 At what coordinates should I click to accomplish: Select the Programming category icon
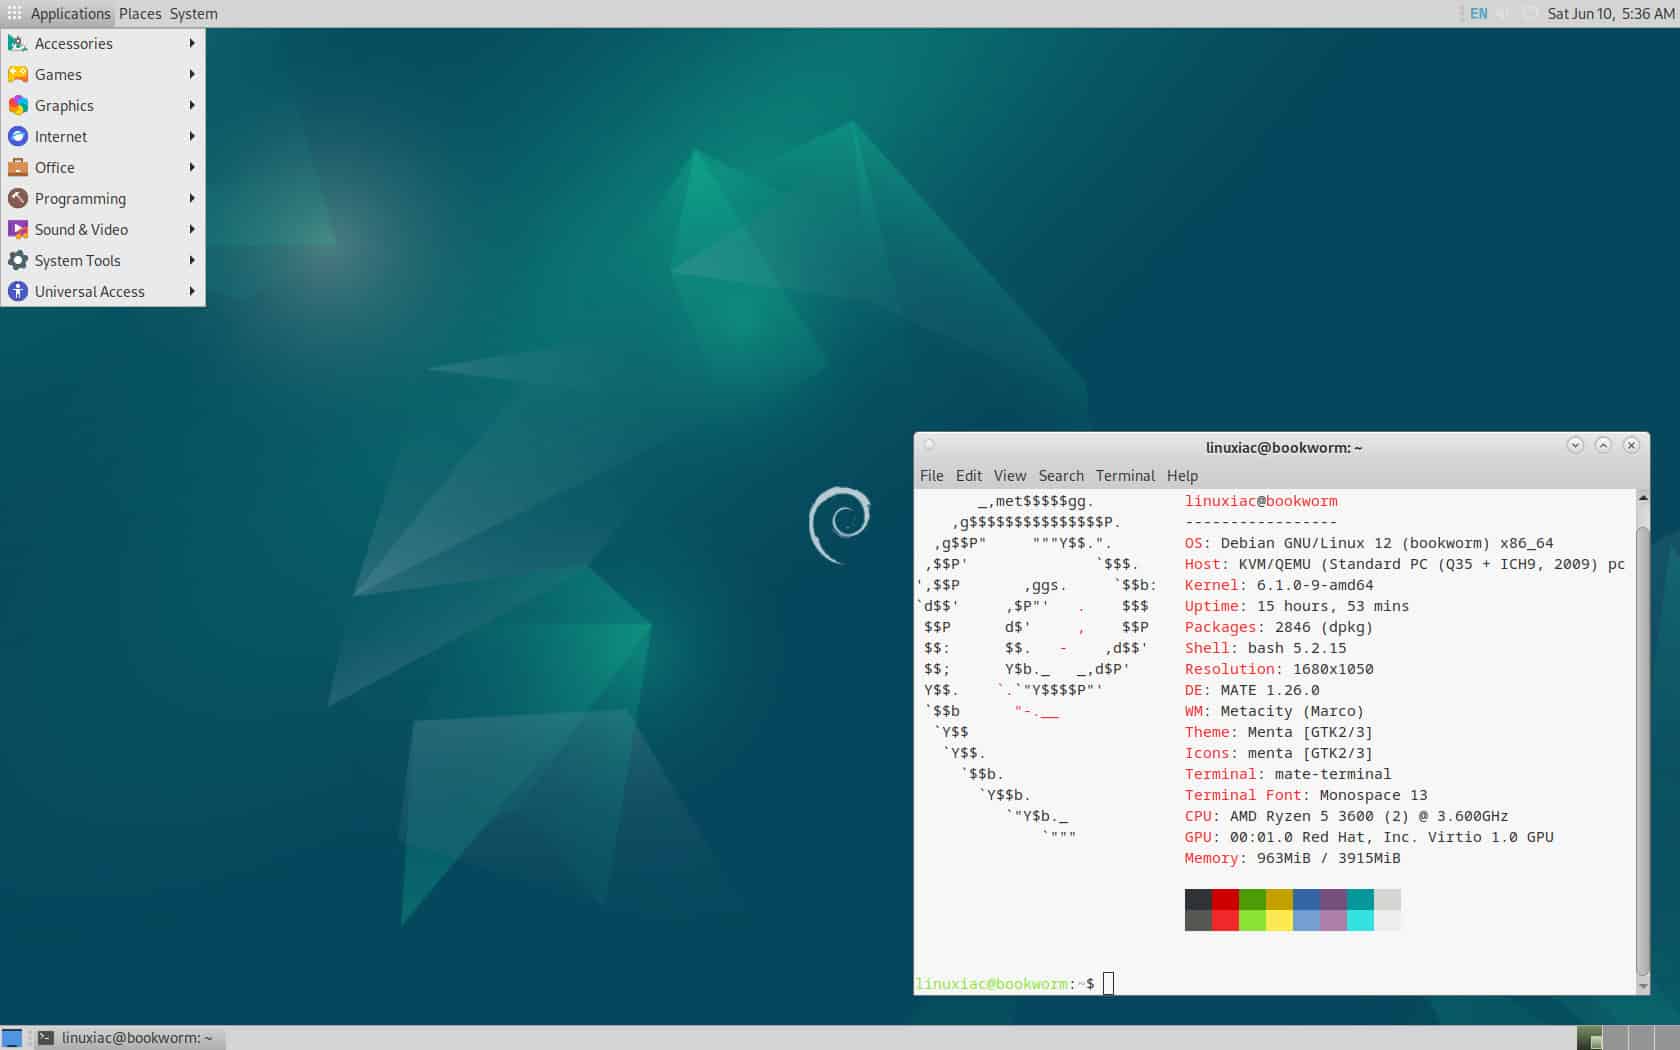tap(18, 198)
